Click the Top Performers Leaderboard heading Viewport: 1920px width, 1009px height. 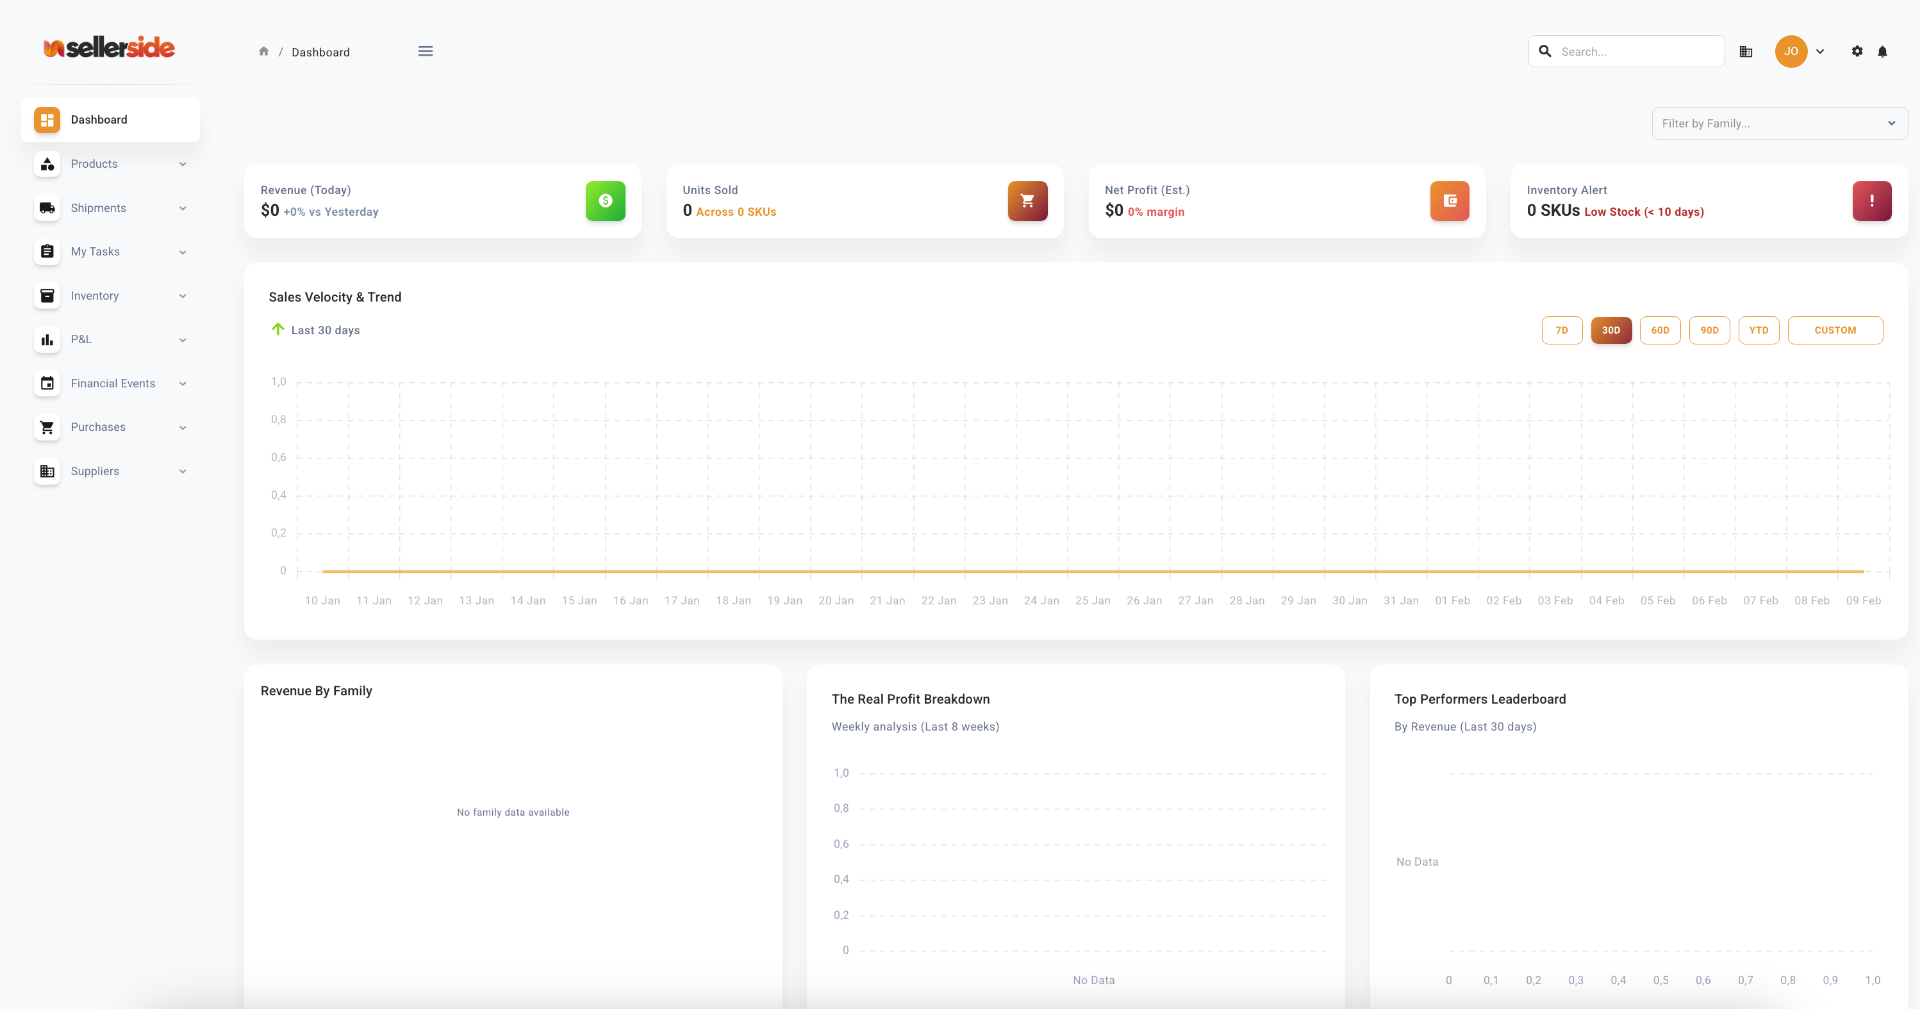point(1480,699)
